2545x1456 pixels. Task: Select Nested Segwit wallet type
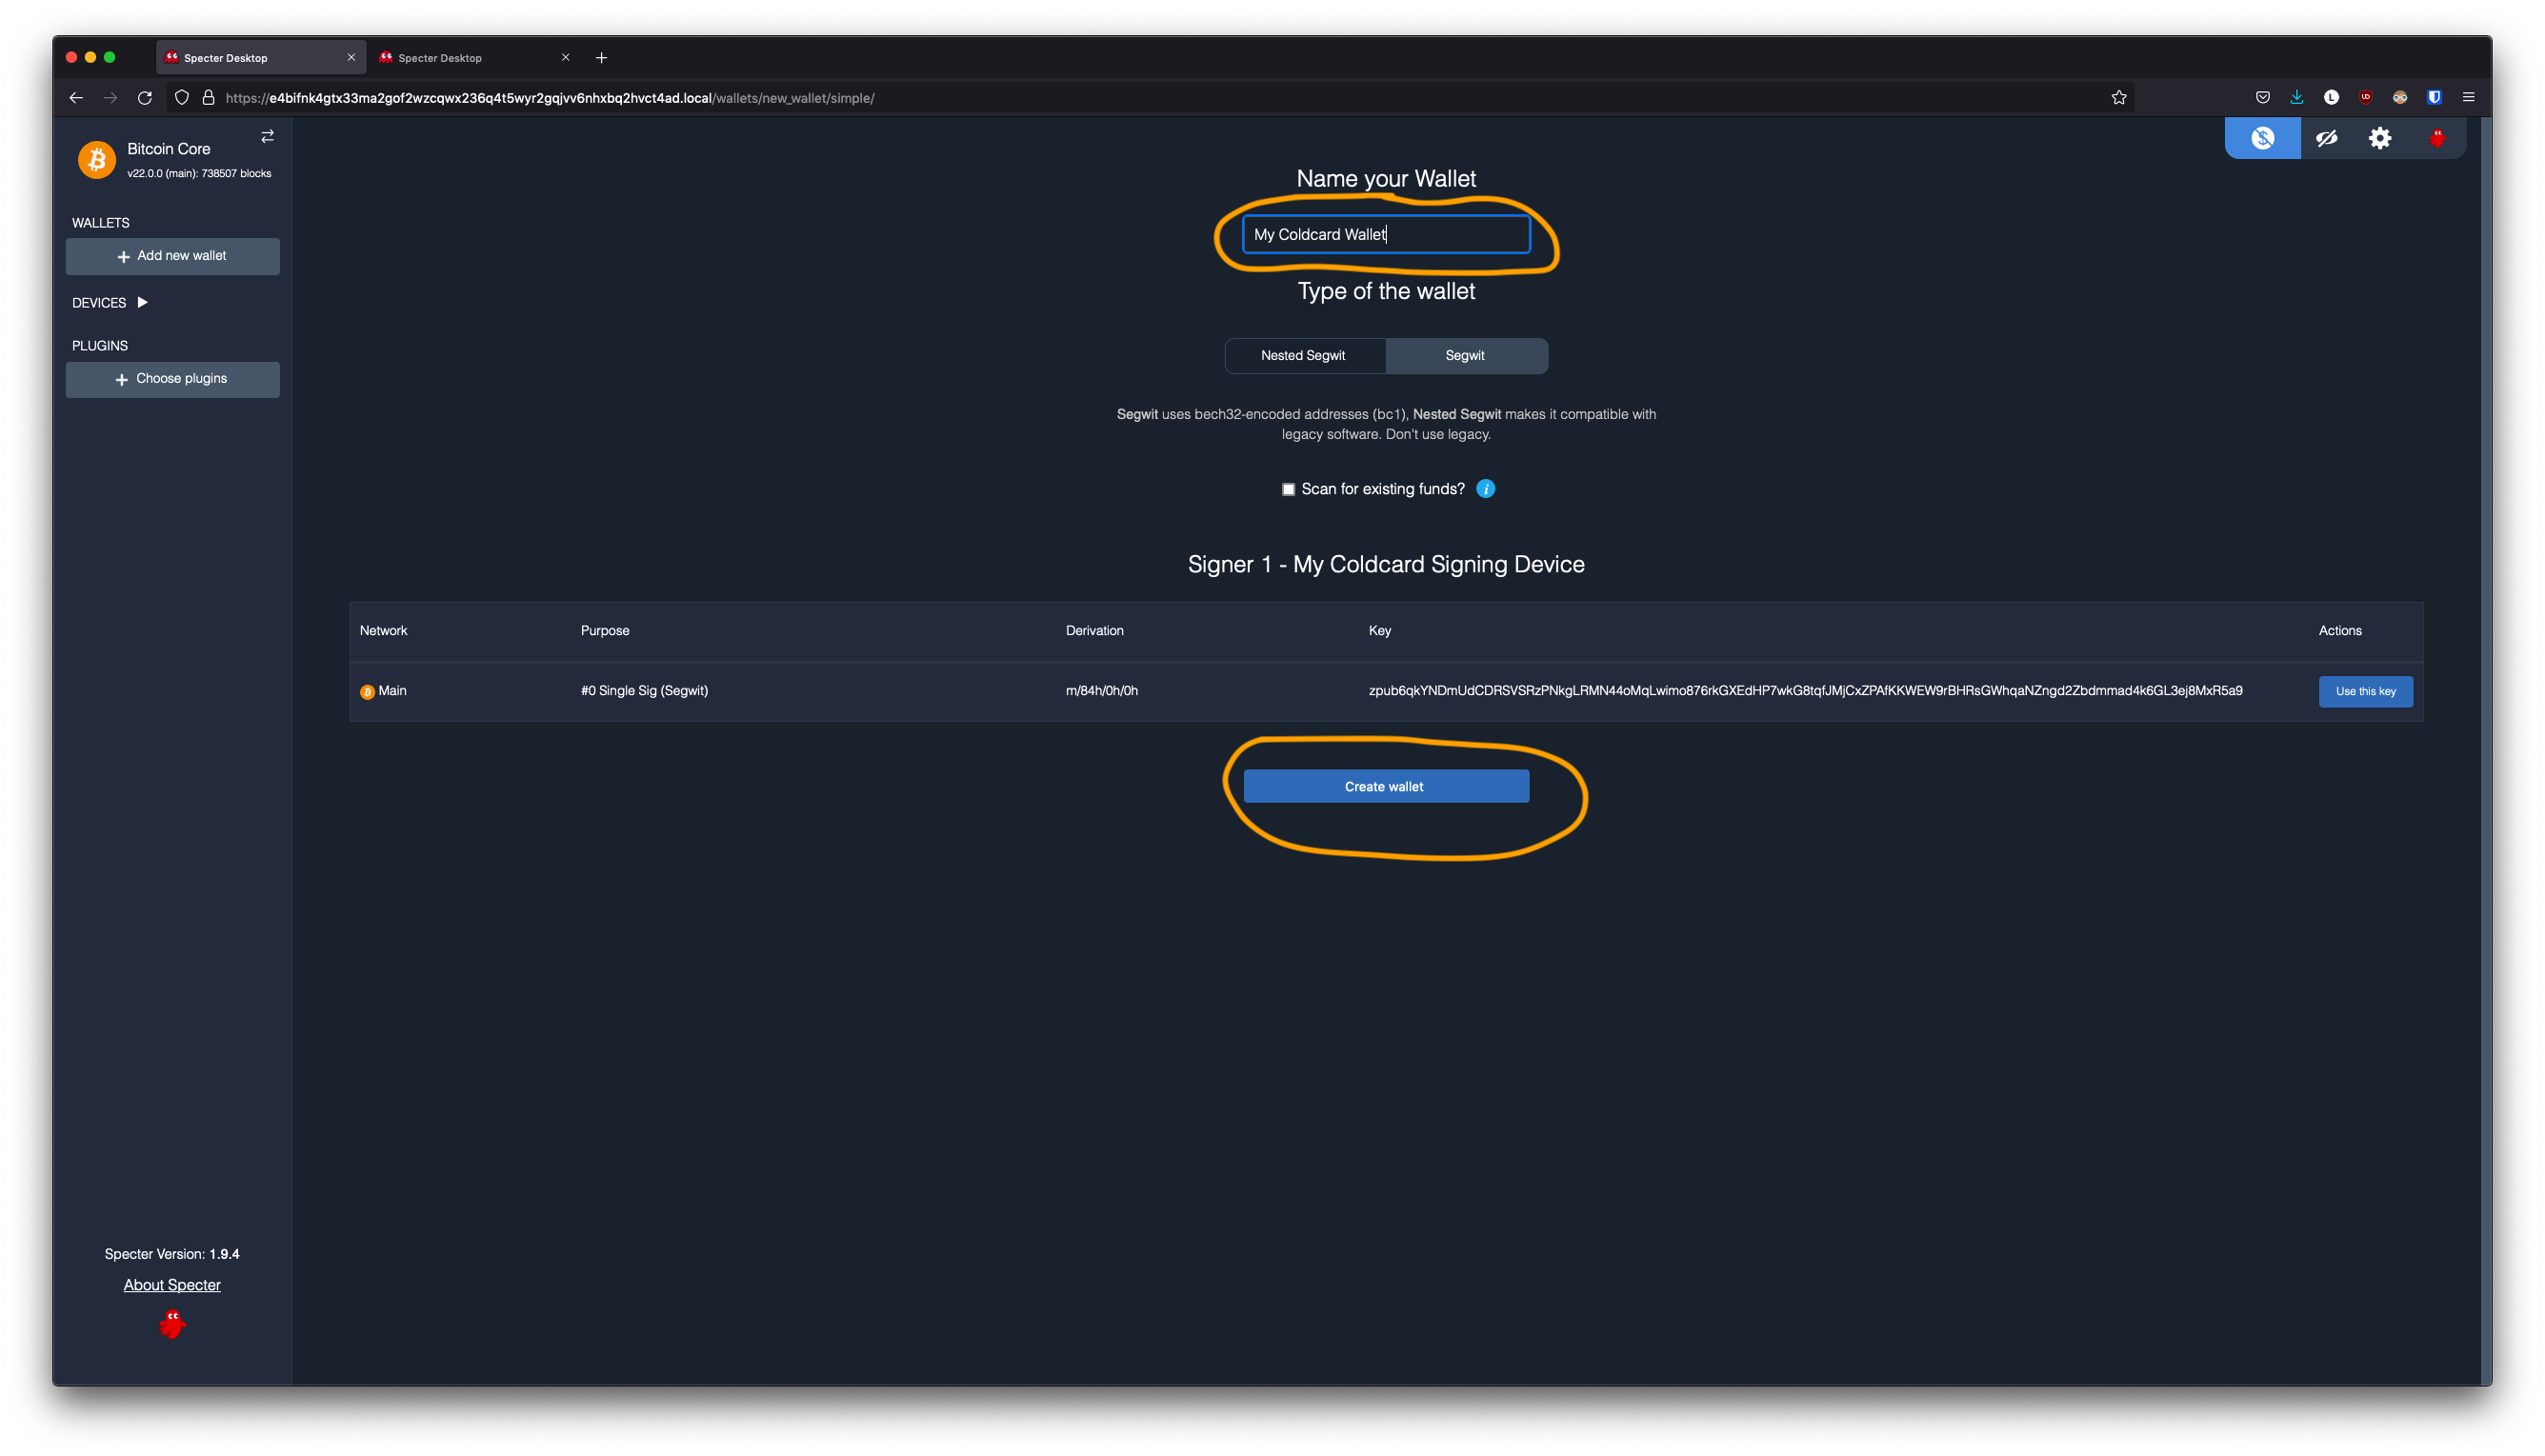(1303, 356)
